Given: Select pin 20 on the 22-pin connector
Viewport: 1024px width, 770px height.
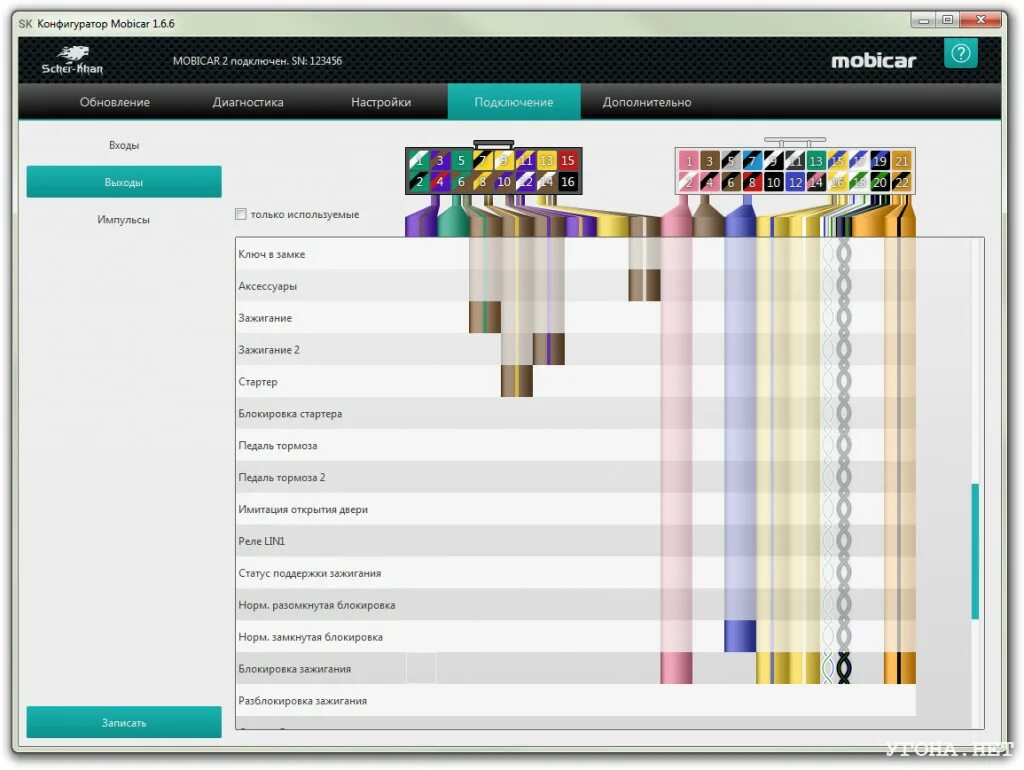Looking at the screenshot, I should click(880, 182).
